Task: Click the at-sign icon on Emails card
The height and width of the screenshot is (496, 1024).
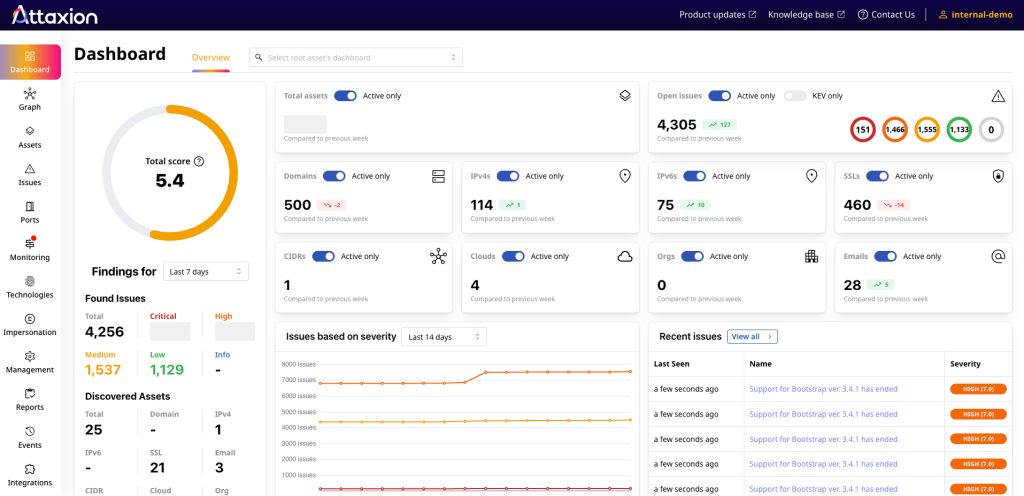Action: click(x=998, y=256)
